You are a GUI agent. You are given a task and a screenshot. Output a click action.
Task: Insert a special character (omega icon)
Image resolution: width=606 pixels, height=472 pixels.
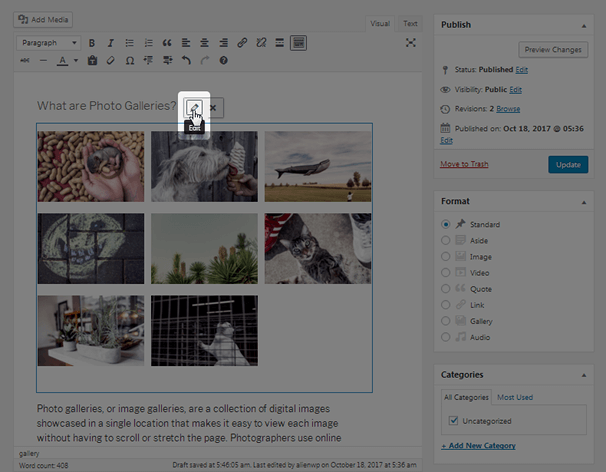(x=130, y=61)
